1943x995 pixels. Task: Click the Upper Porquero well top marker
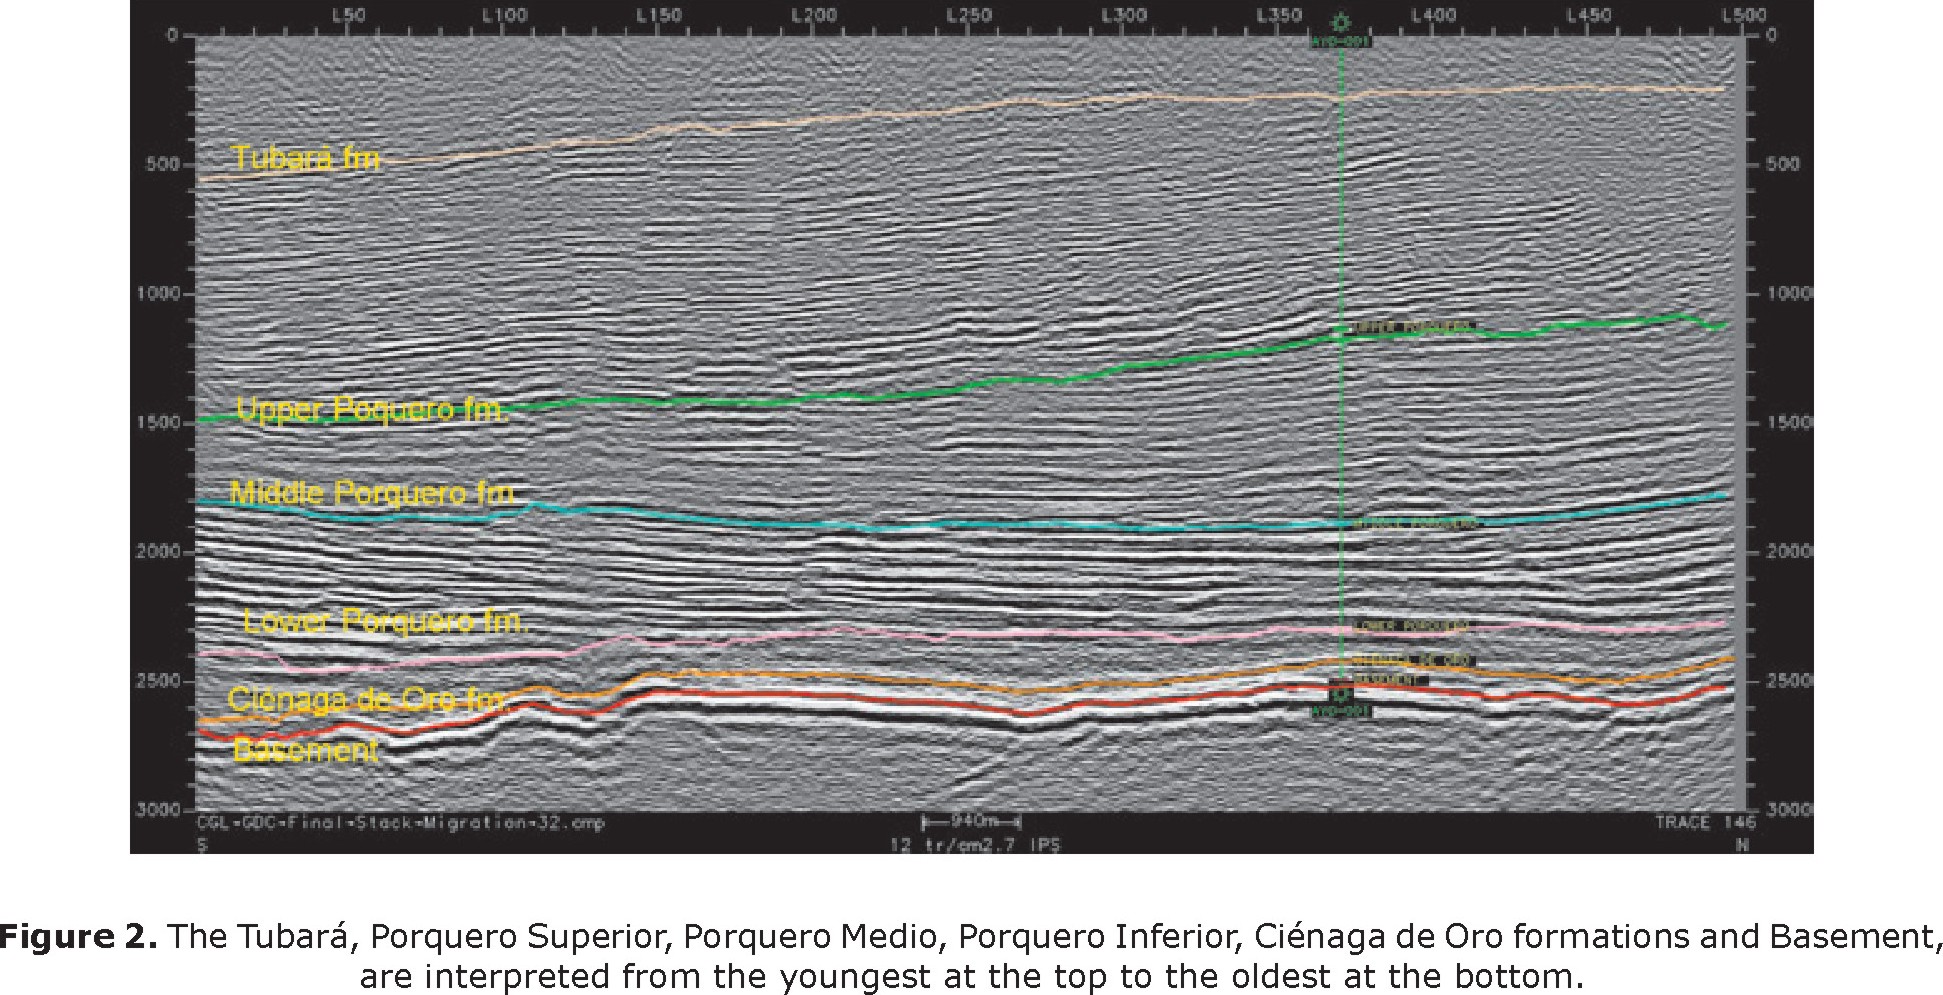(x=1410, y=328)
